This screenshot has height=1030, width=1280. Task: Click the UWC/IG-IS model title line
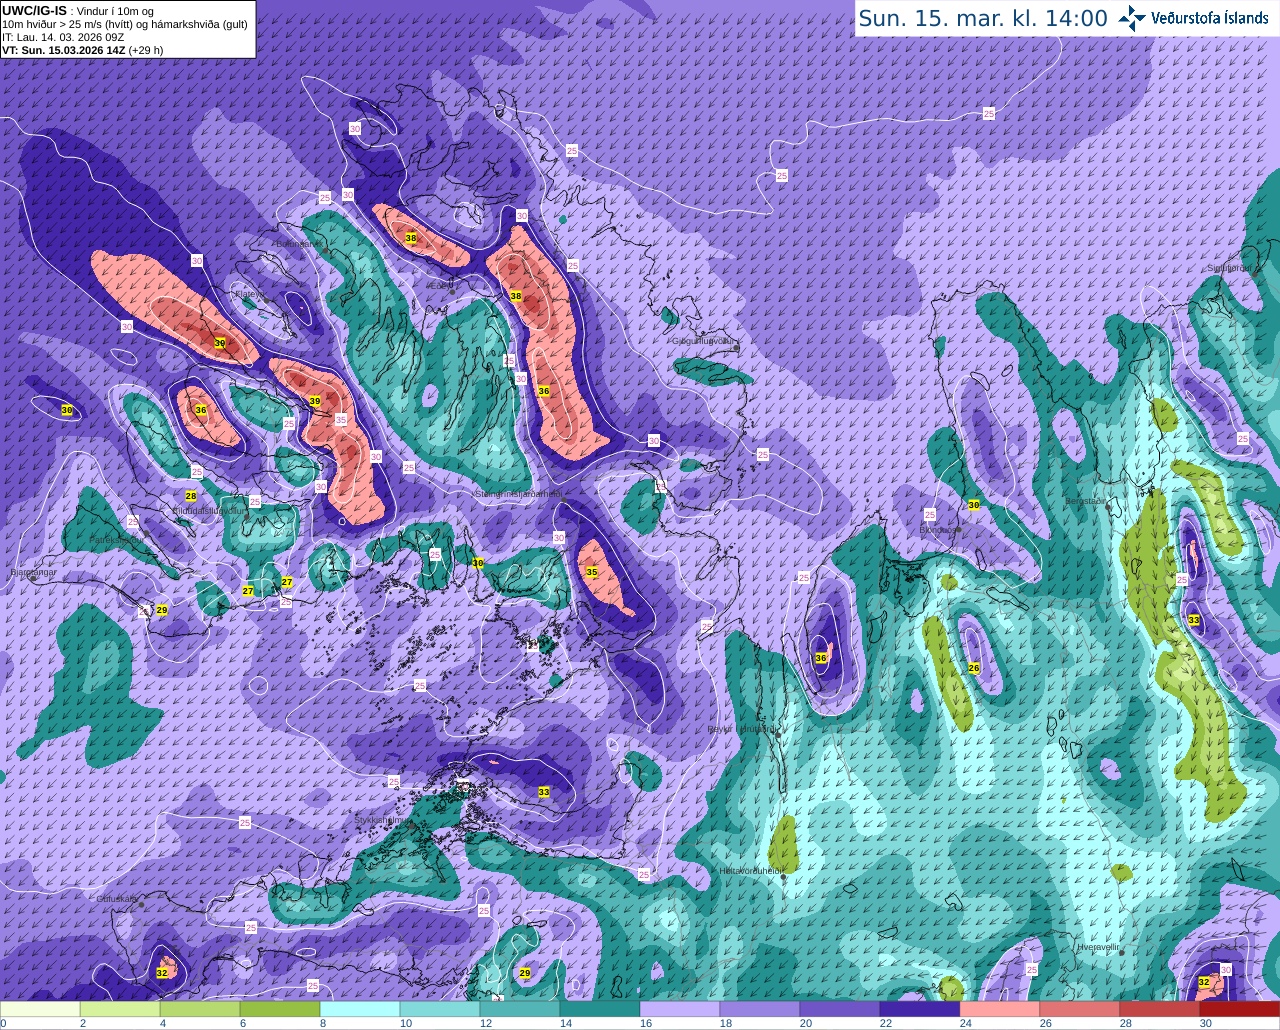coord(78,10)
